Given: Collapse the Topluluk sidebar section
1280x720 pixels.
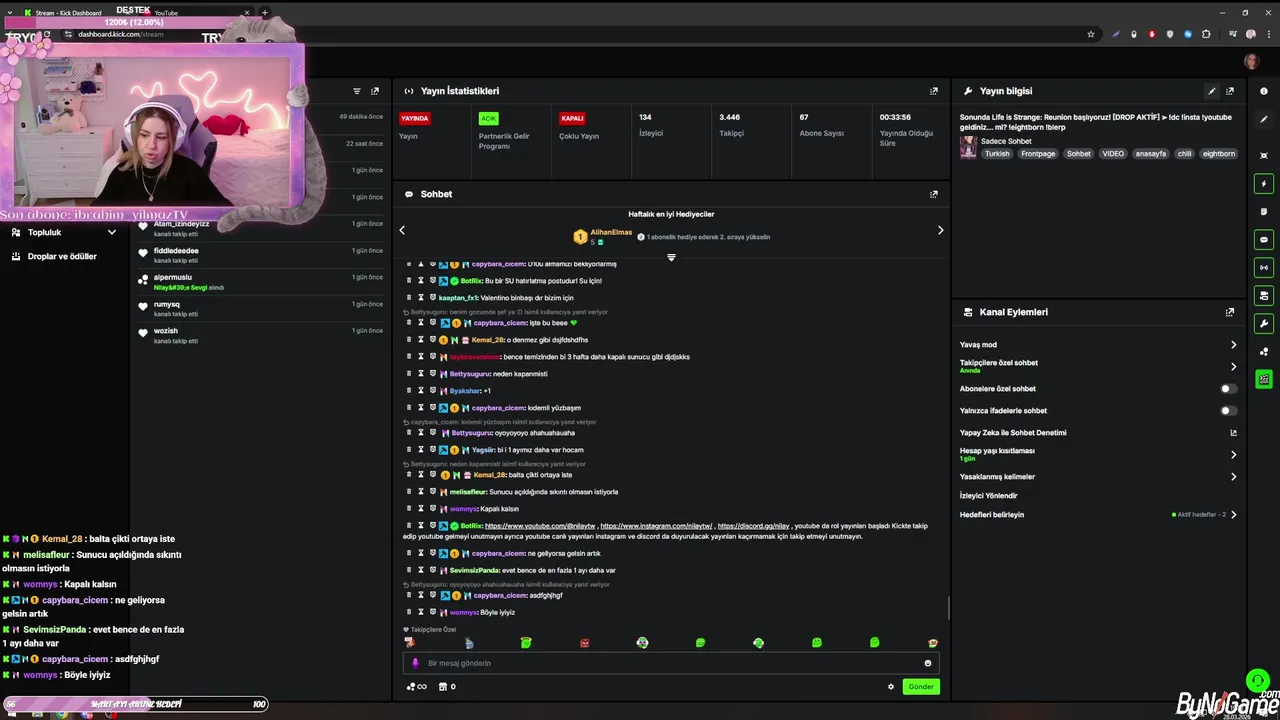Looking at the screenshot, I should (111, 232).
